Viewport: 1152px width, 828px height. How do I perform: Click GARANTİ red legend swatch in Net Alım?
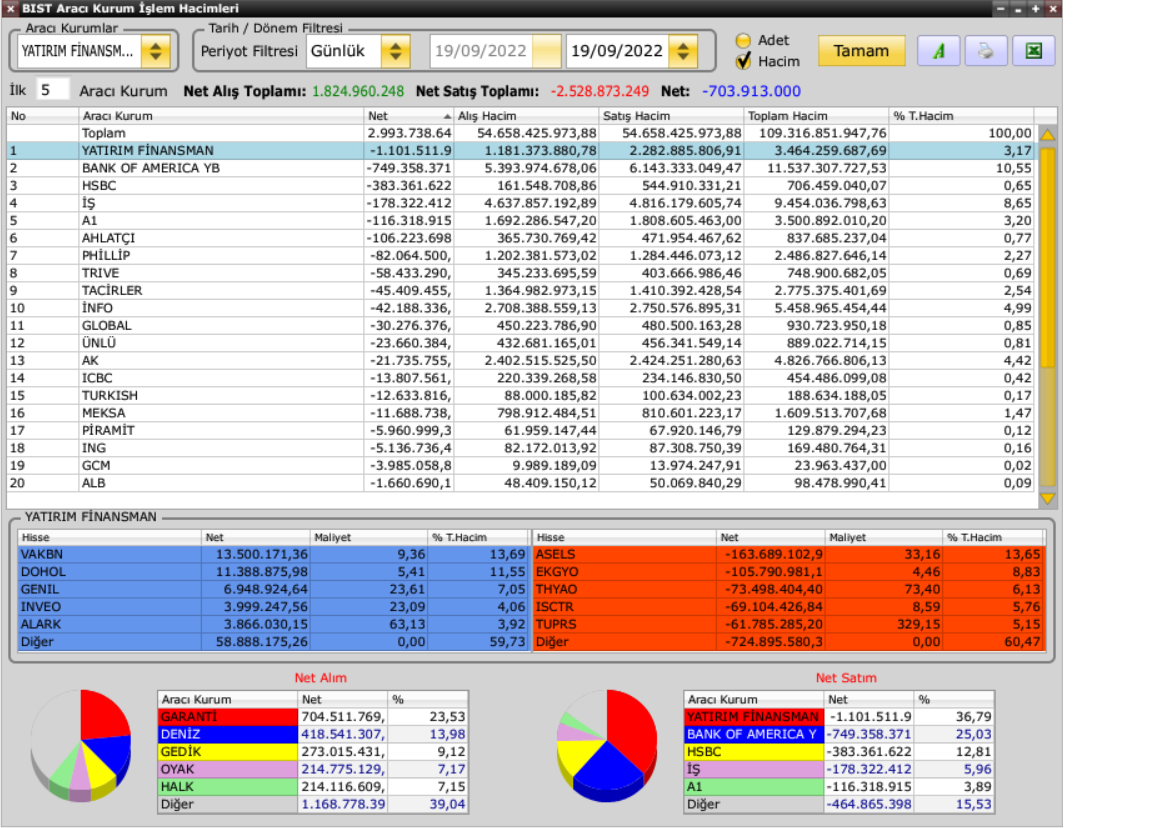[228, 716]
